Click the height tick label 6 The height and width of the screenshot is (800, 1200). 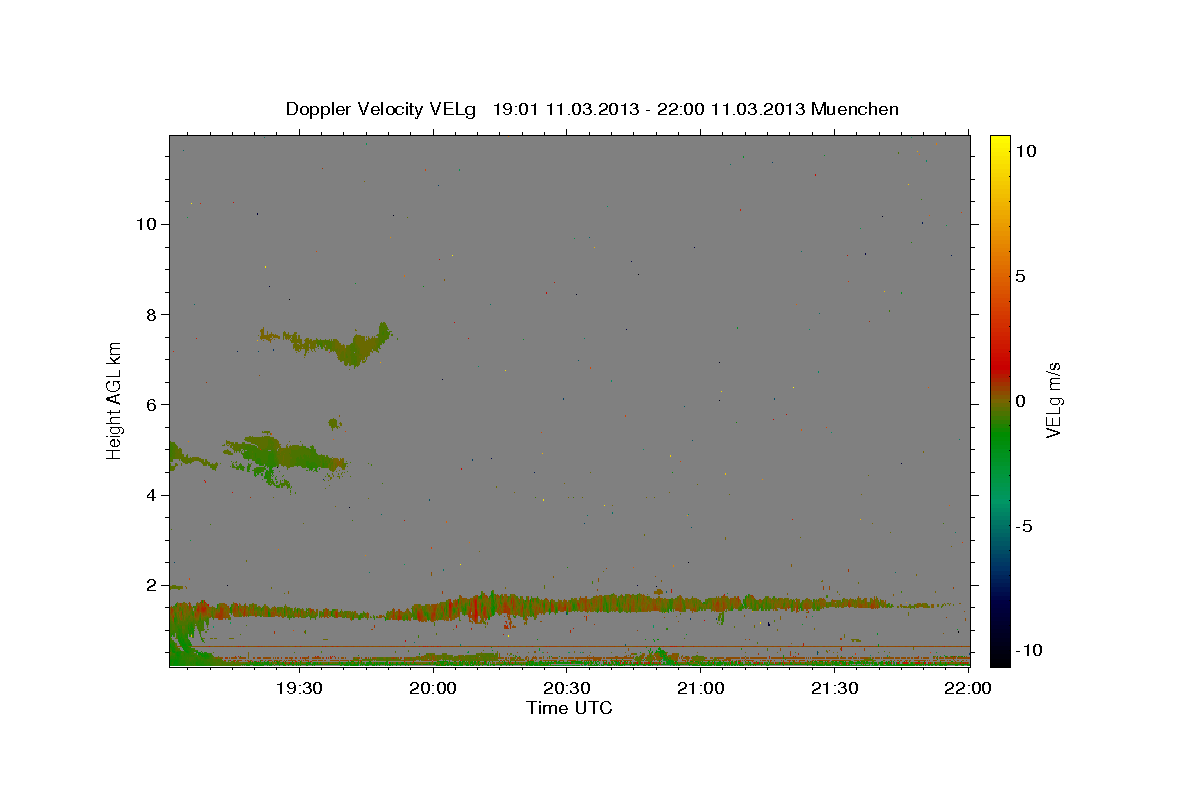[x=150, y=404]
